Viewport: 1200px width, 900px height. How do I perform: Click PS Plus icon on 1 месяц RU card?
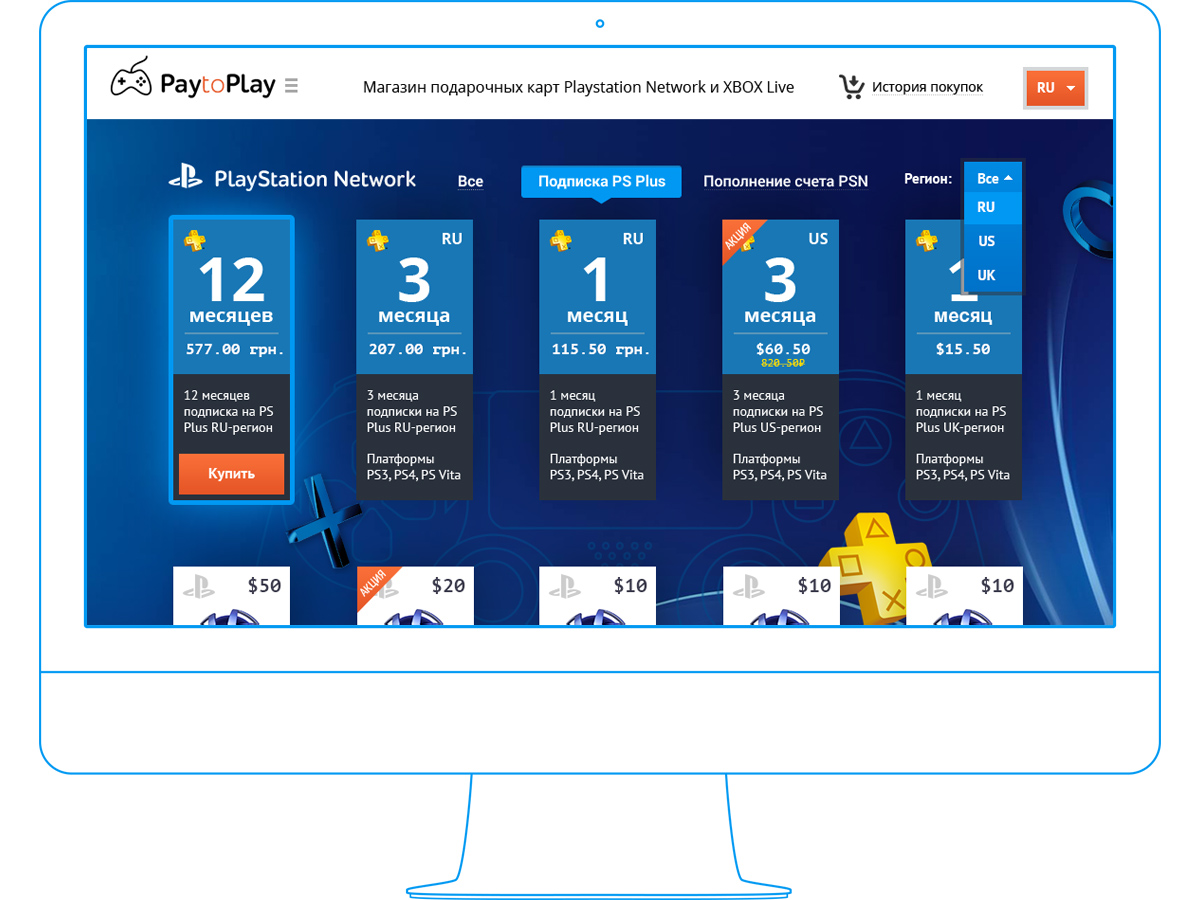[x=560, y=240]
